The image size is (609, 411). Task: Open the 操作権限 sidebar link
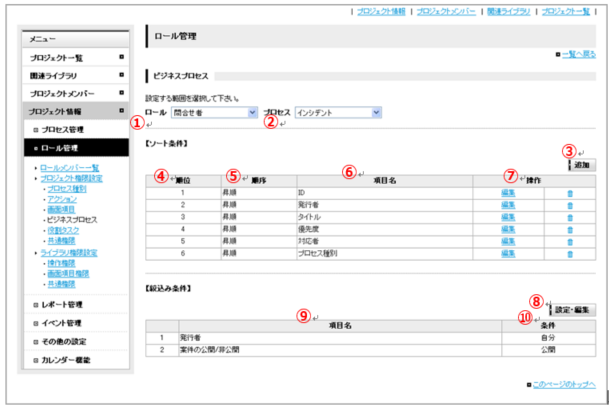(61, 263)
